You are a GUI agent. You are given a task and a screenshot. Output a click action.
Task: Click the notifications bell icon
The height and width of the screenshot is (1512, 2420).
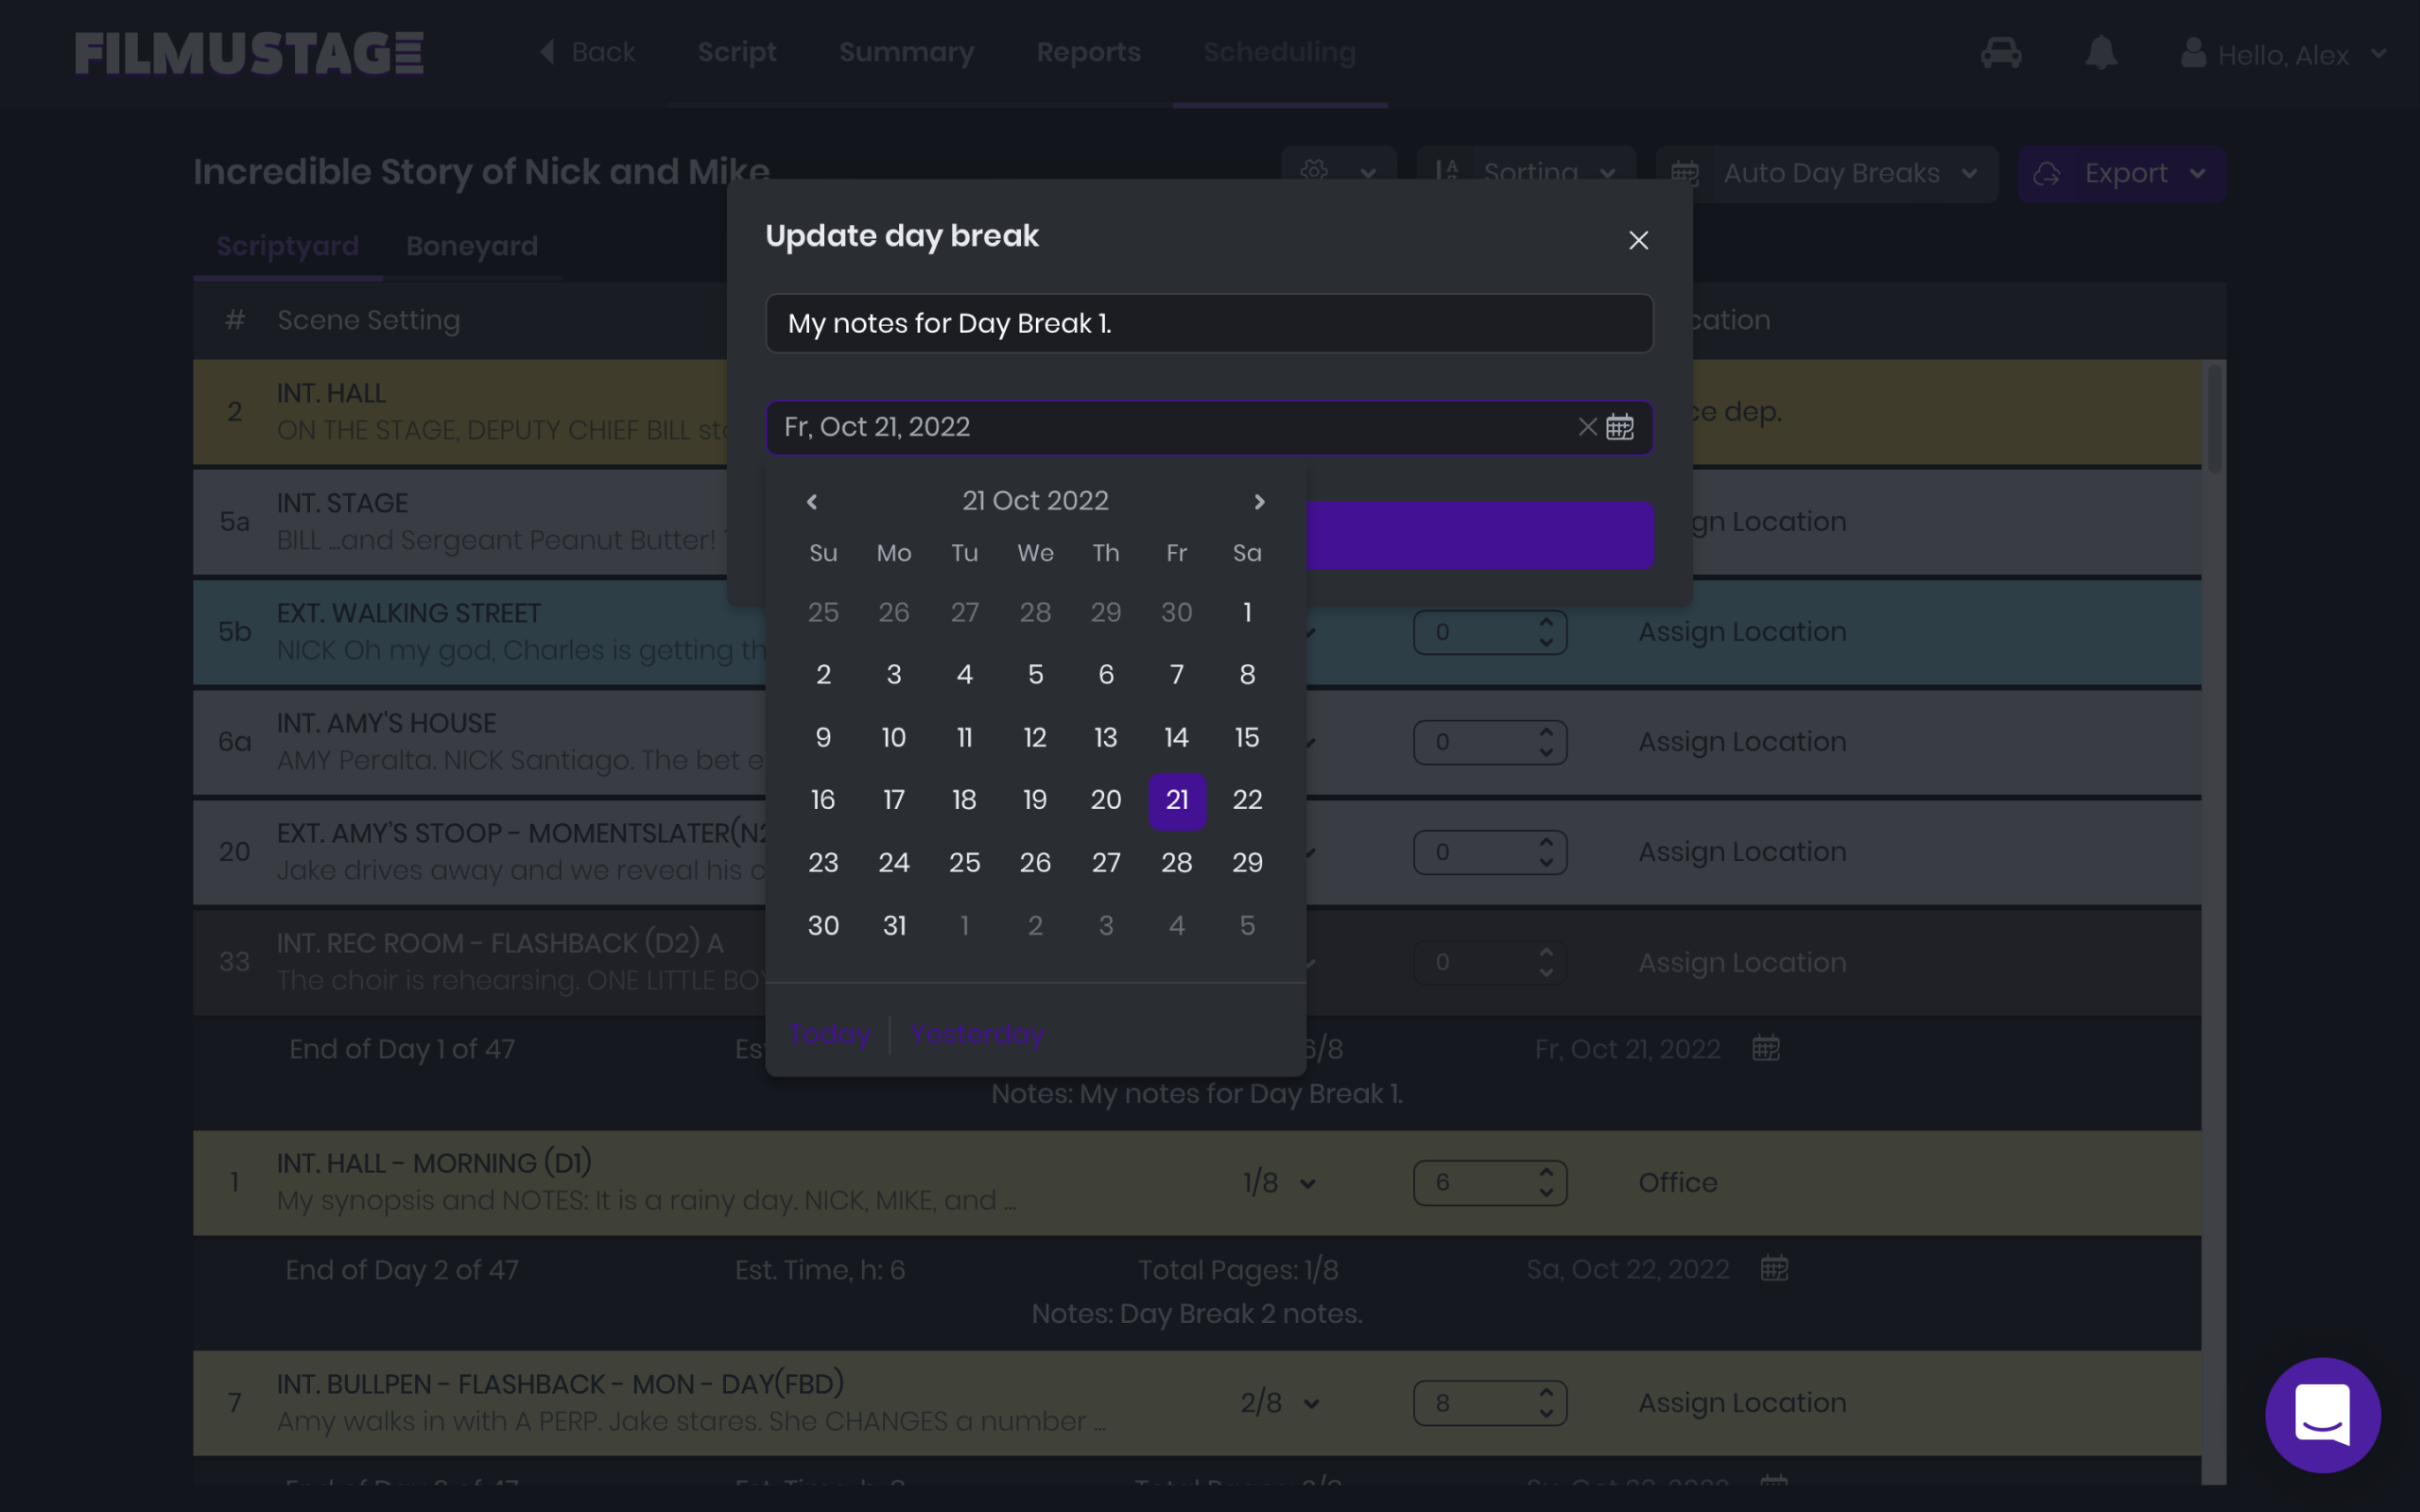click(x=2102, y=54)
